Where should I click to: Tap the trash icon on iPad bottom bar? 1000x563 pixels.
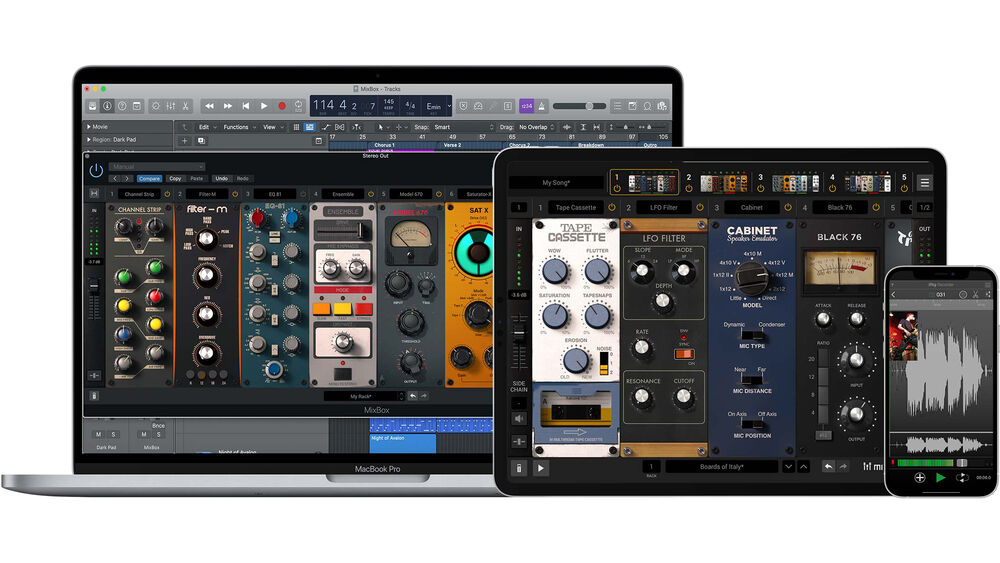519,467
